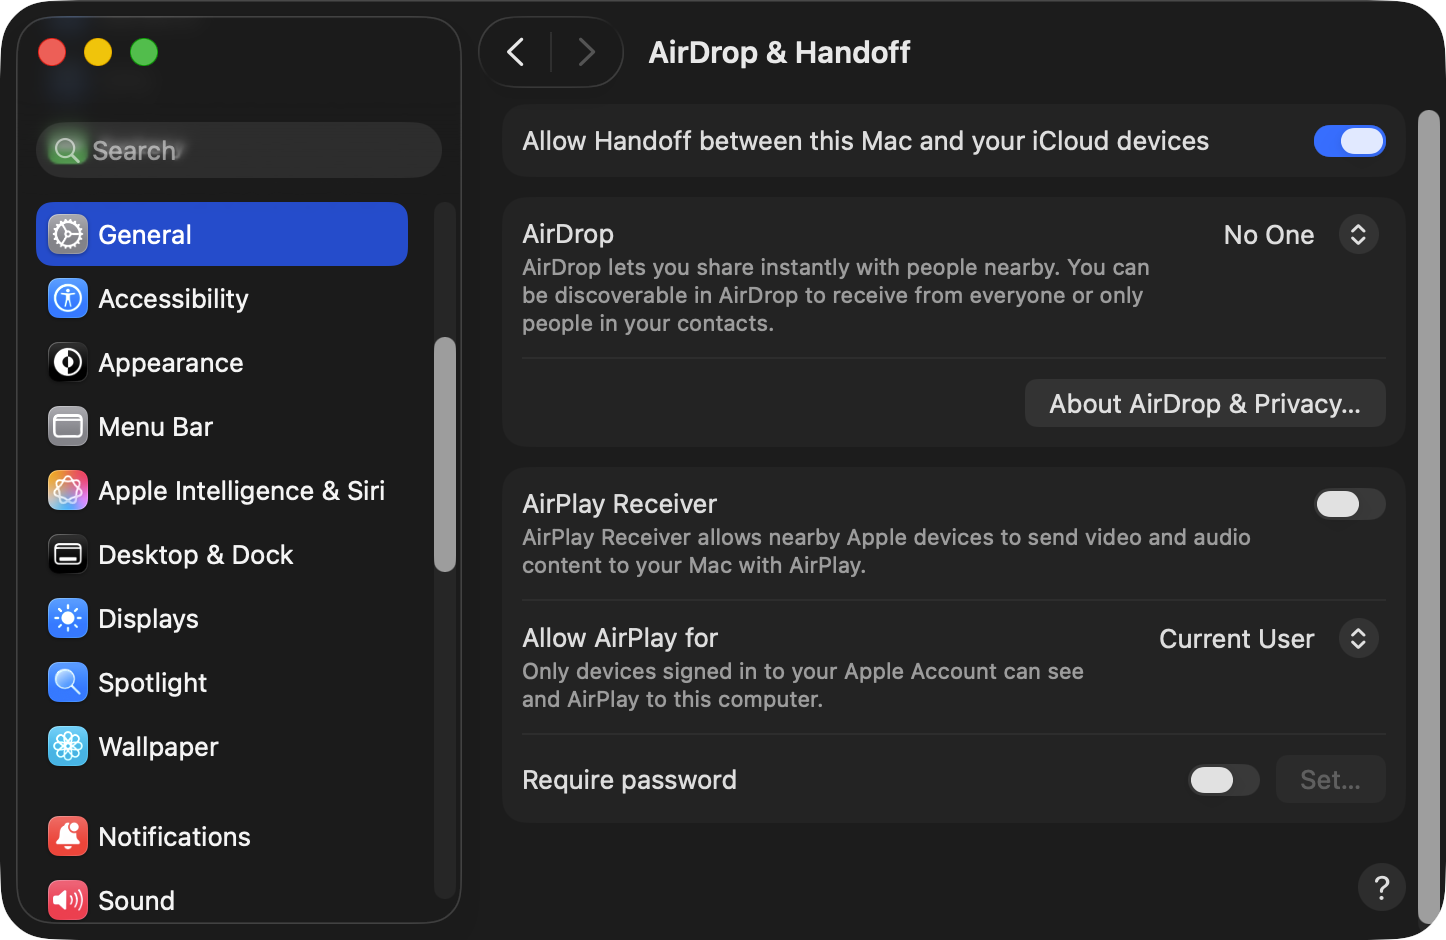This screenshot has height=940, width=1446.
Task: Click the Accessibility icon in sidebar
Action: (68, 298)
